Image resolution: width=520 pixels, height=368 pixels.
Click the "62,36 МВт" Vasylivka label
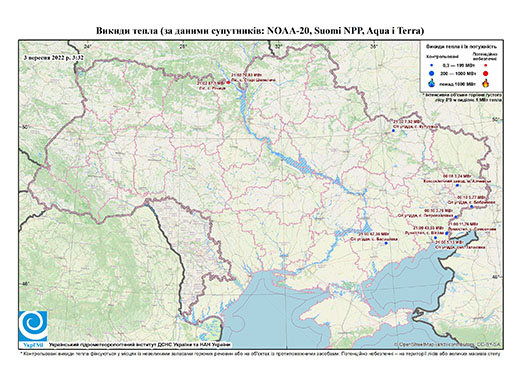point(374,236)
